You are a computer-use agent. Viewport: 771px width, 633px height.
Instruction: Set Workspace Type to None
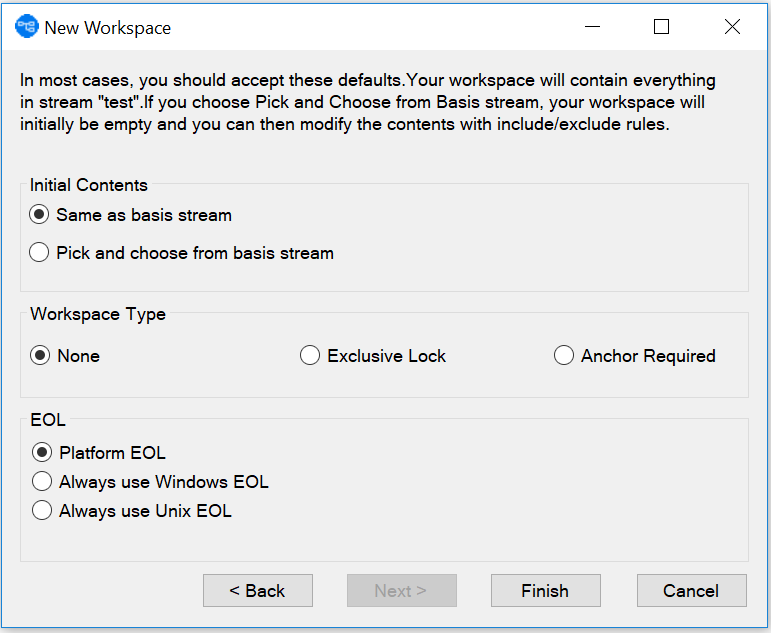(x=40, y=356)
